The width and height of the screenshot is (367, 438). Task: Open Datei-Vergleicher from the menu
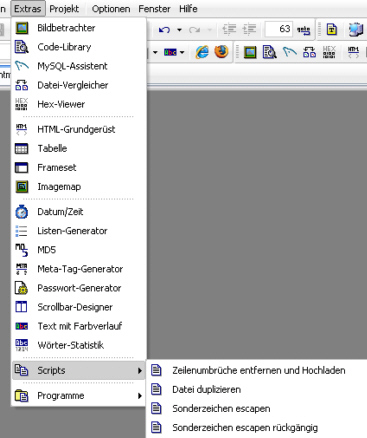79,85
